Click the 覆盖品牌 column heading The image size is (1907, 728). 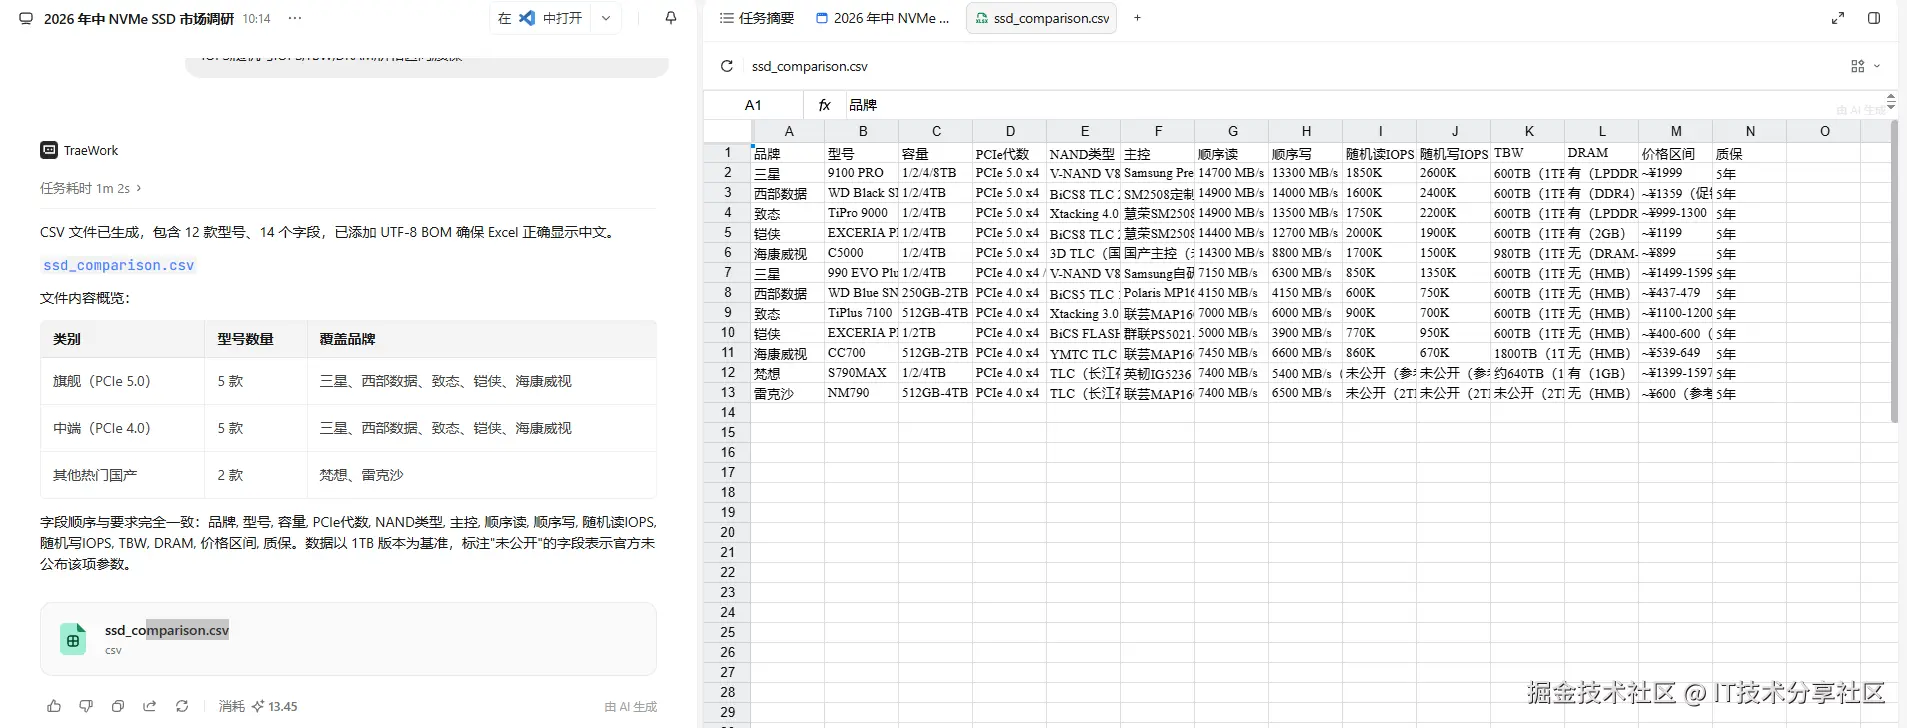348,339
